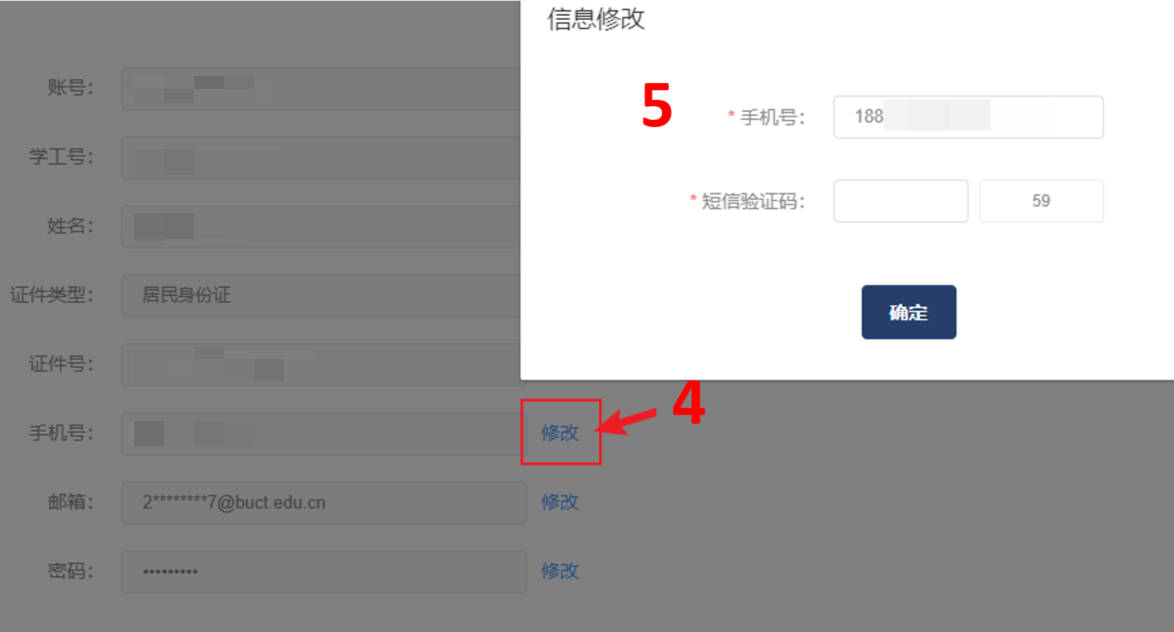Click the 邮箱 label on the form

pyautogui.click(x=71, y=502)
